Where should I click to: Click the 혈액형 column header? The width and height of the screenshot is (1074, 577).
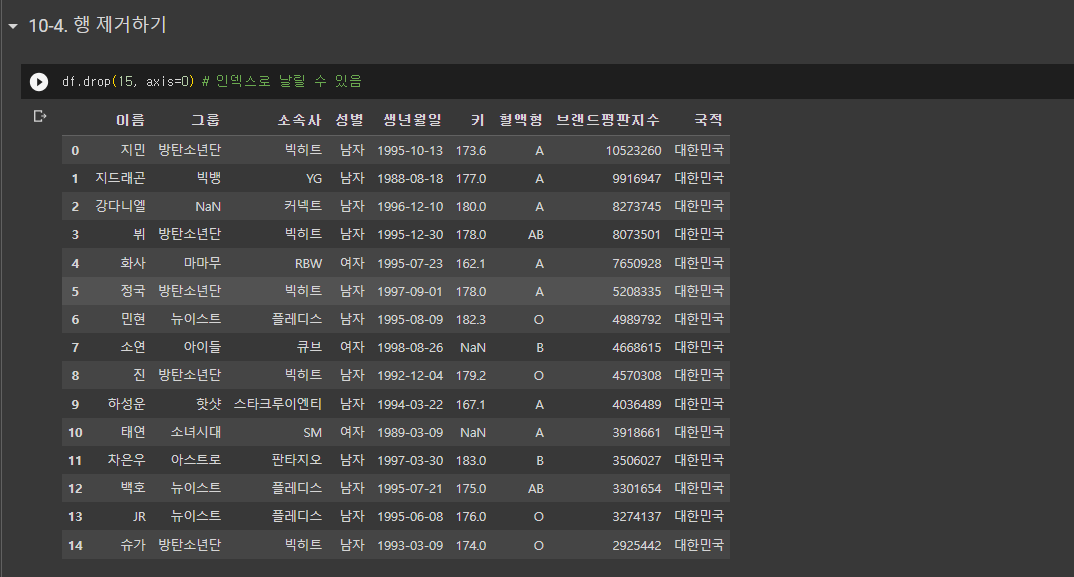tap(521, 121)
